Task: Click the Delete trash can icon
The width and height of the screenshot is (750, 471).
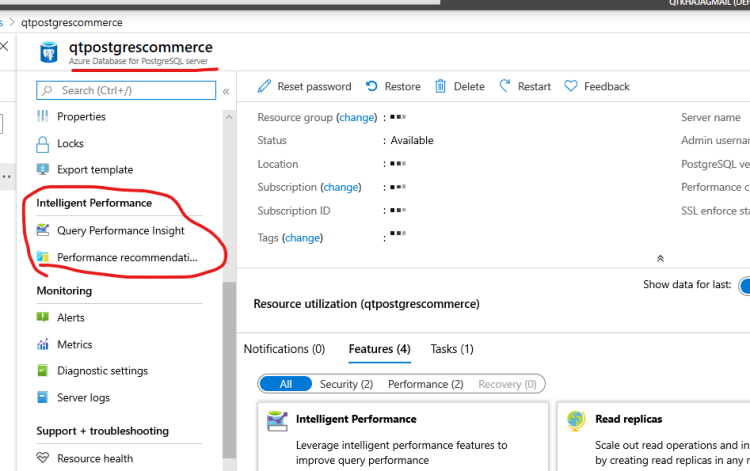Action: (x=441, y=86)
